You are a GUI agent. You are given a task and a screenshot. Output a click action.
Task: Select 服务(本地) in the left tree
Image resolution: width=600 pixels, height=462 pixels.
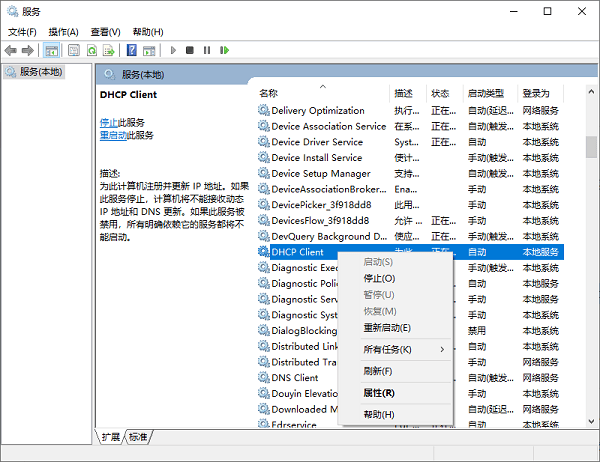pos(40,72)
